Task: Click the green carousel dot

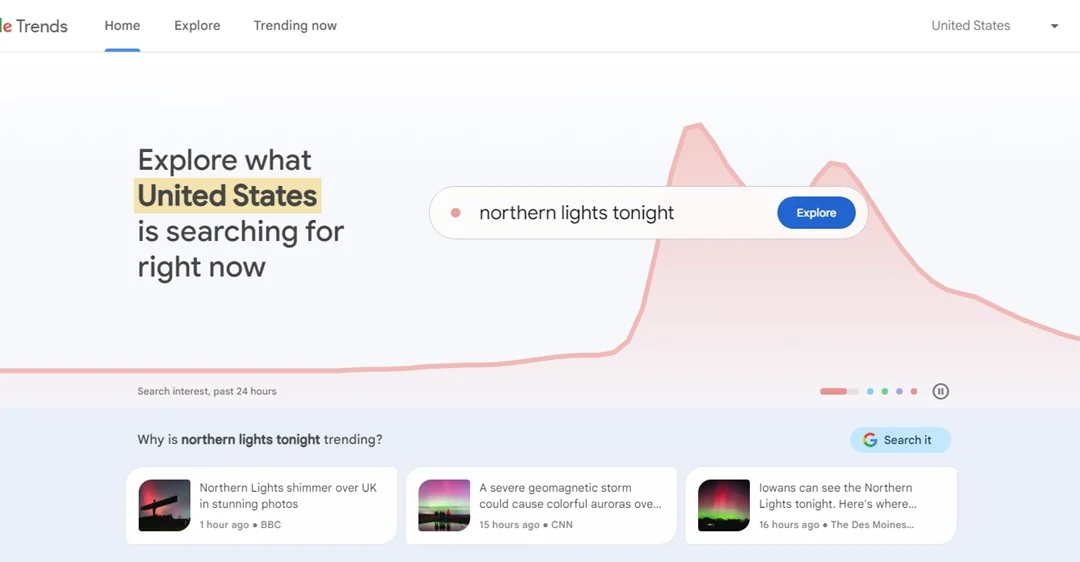Action: click(x=885, y=392)
